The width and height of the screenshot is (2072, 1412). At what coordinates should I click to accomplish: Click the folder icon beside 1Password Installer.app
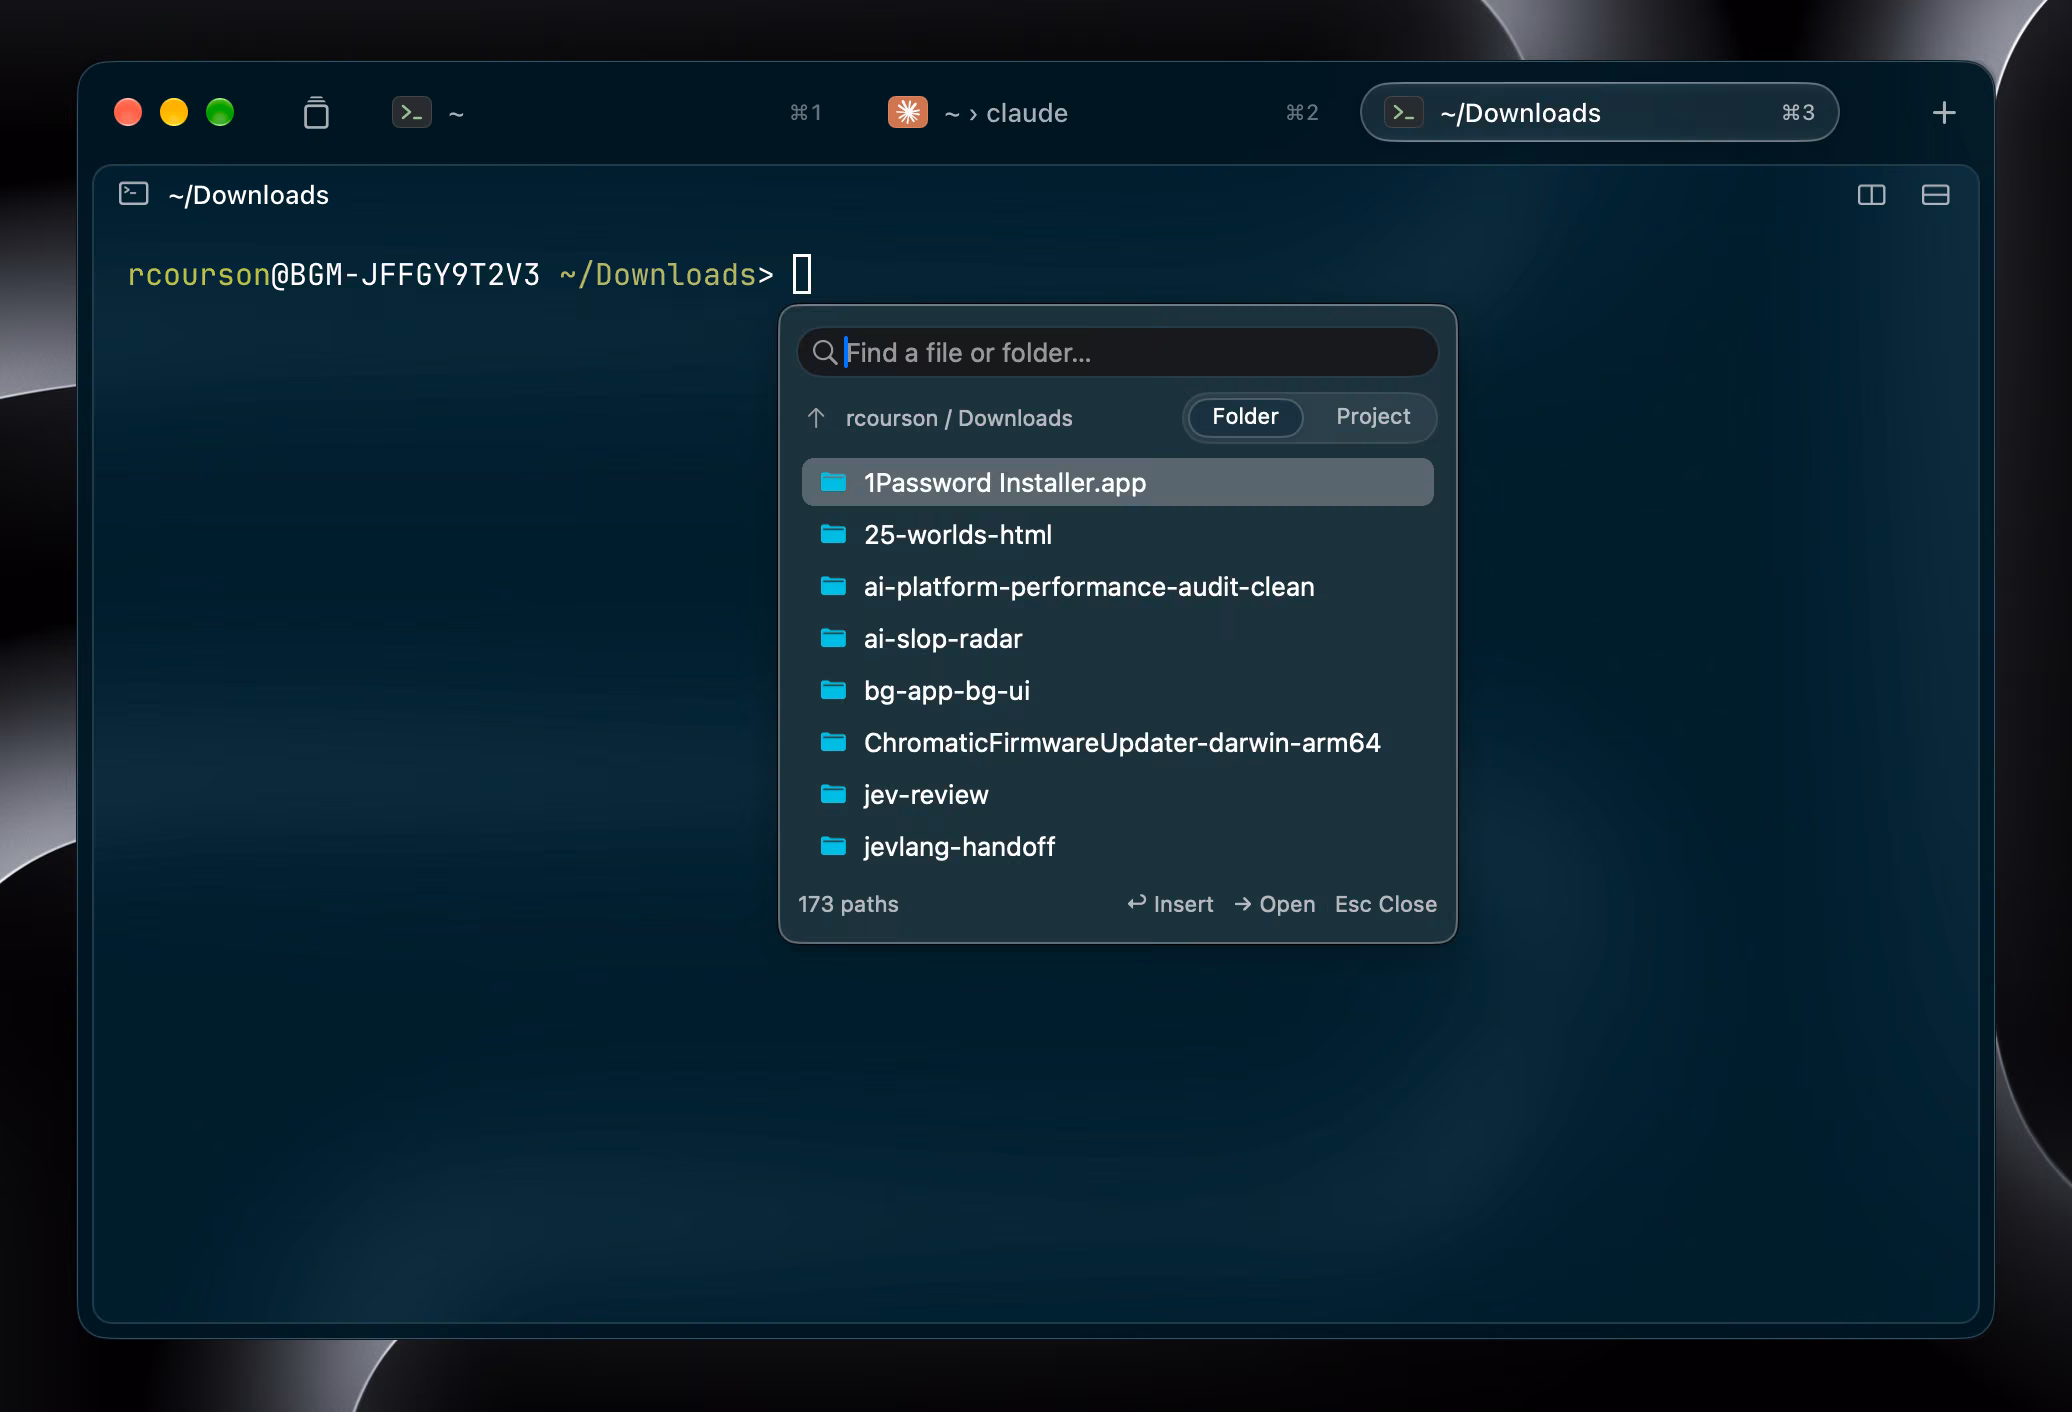[833, 482]
